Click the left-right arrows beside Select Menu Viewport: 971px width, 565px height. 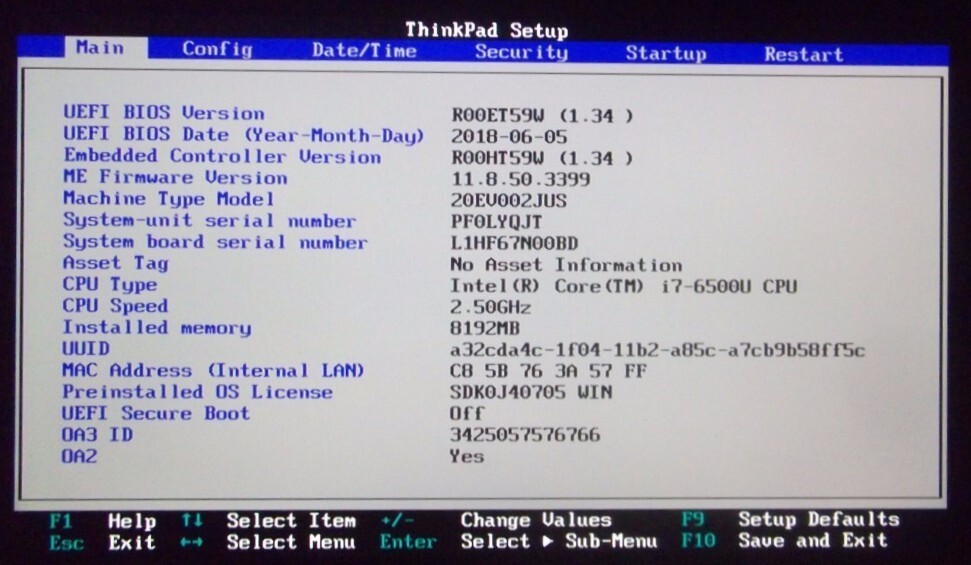[x=192, y=542]
